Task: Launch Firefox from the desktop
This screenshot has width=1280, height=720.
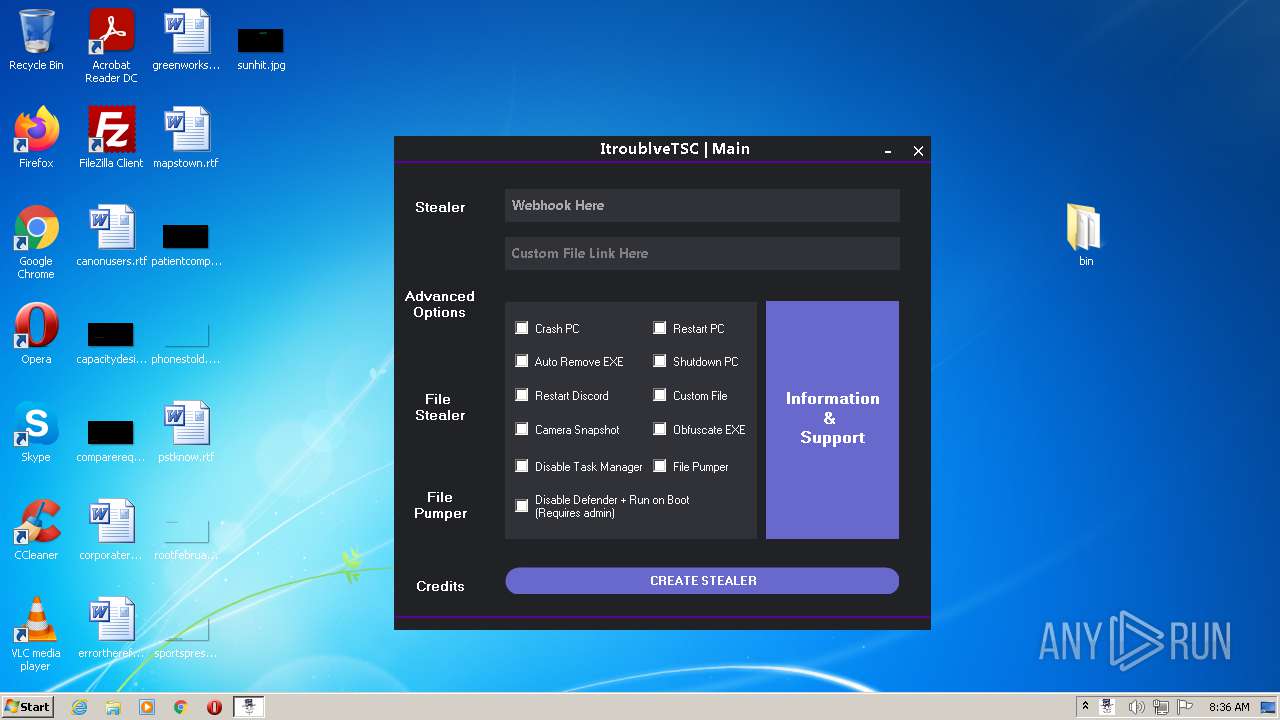Action: (36, 138)
